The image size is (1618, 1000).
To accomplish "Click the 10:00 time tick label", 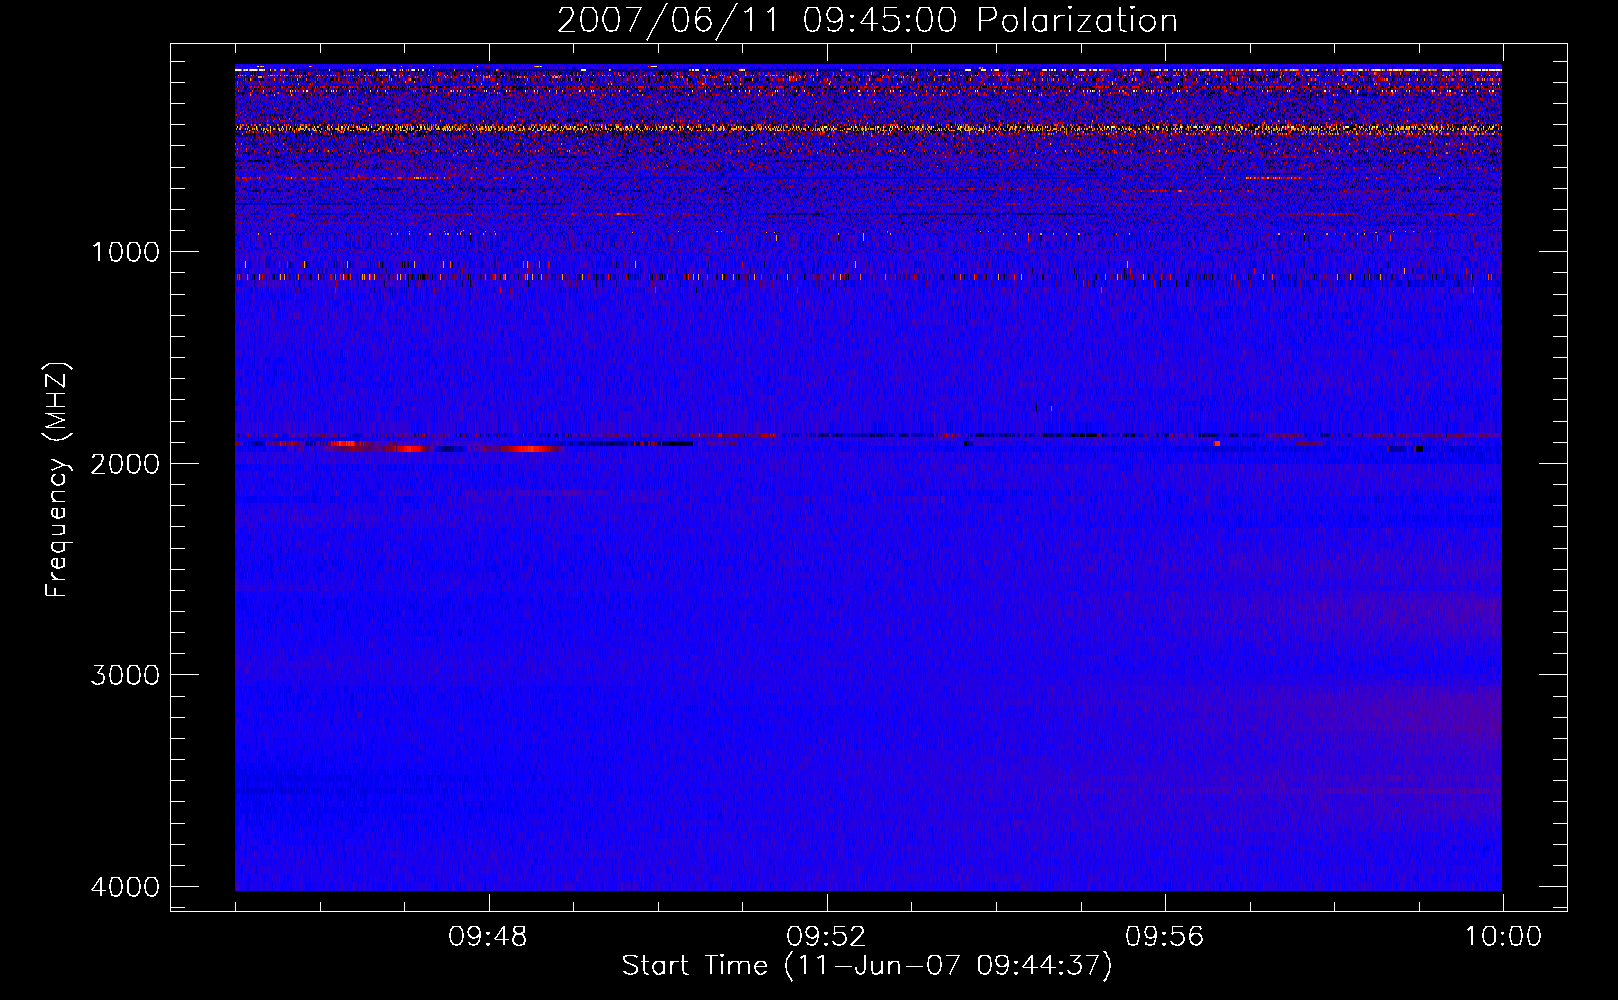I will coord(1503,937).
